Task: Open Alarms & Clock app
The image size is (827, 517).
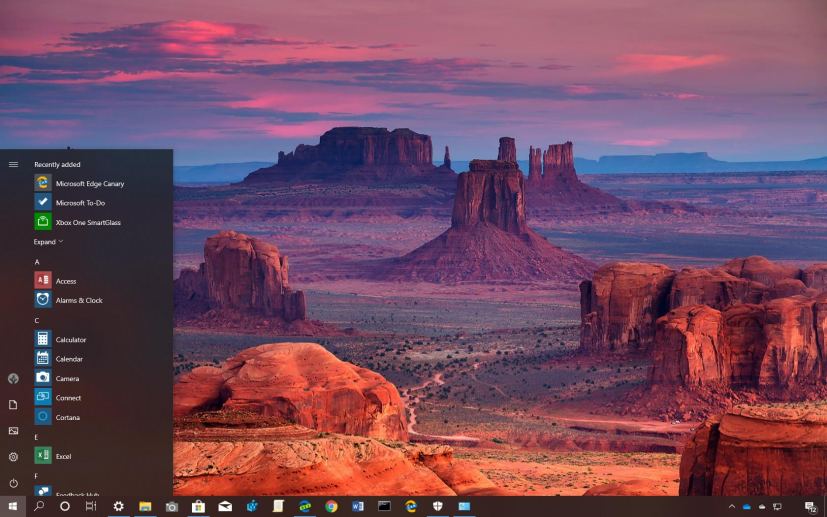Action: (x=78, y=300)
